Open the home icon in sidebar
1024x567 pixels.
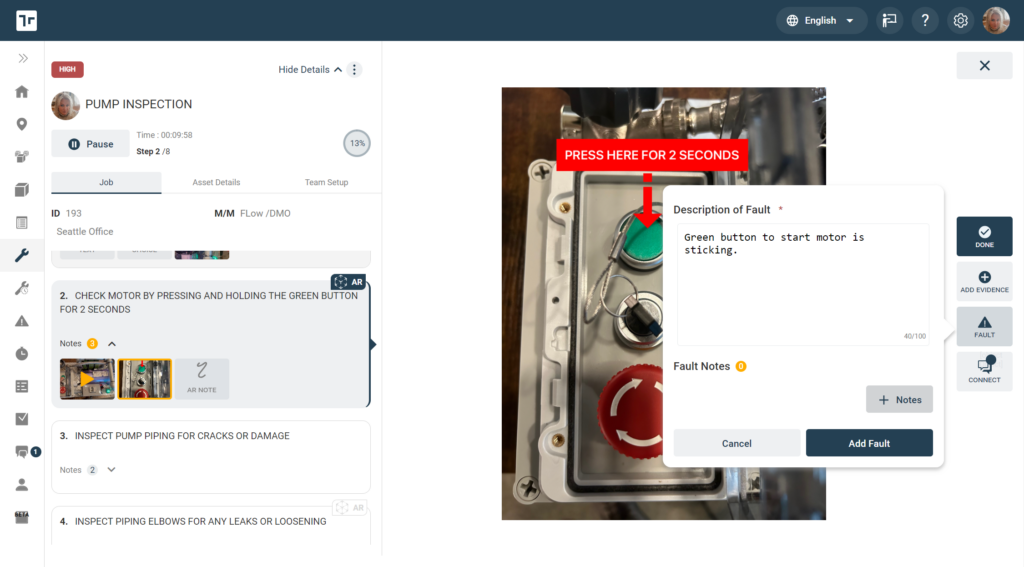22,91
